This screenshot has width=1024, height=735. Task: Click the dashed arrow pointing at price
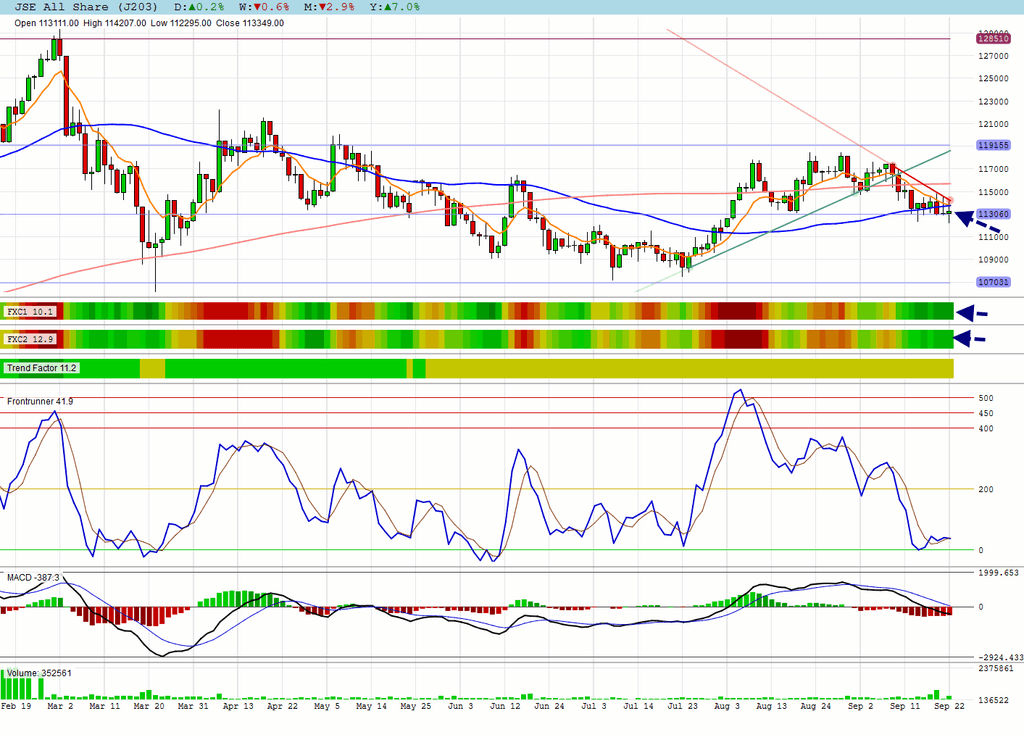click(978, 221)
